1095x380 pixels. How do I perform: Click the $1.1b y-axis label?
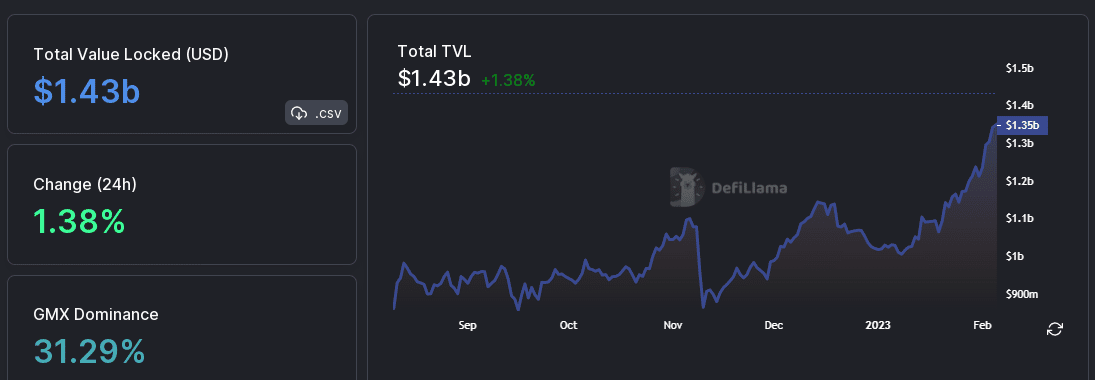point(1020,219)
